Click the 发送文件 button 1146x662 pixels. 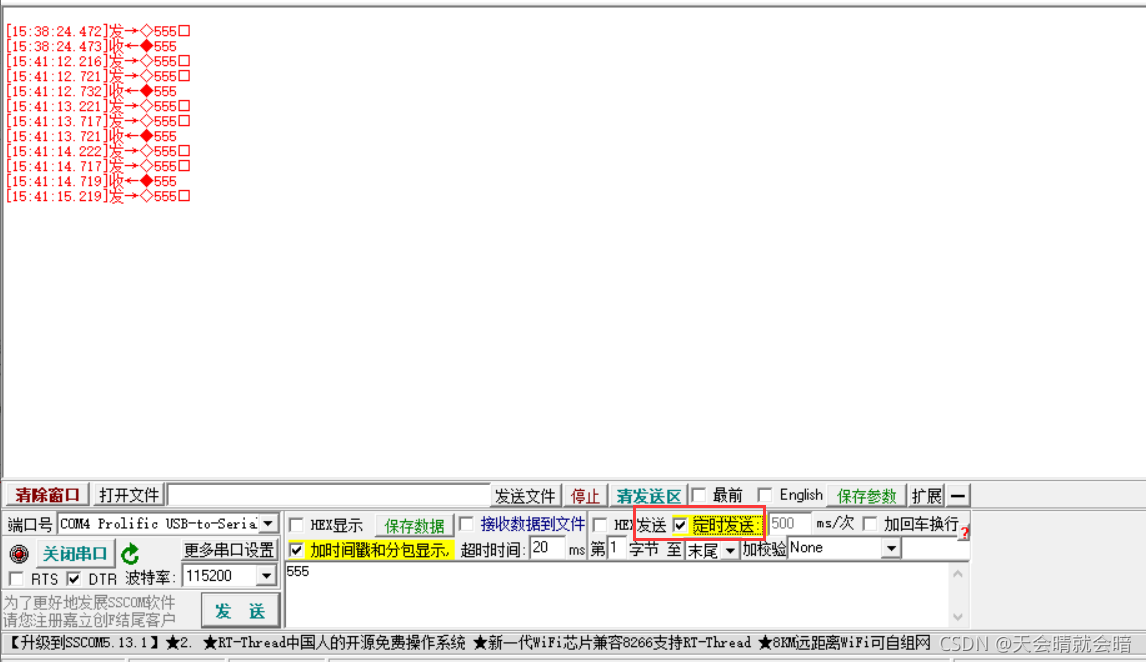pyautogui.click(x=525, y=496)
